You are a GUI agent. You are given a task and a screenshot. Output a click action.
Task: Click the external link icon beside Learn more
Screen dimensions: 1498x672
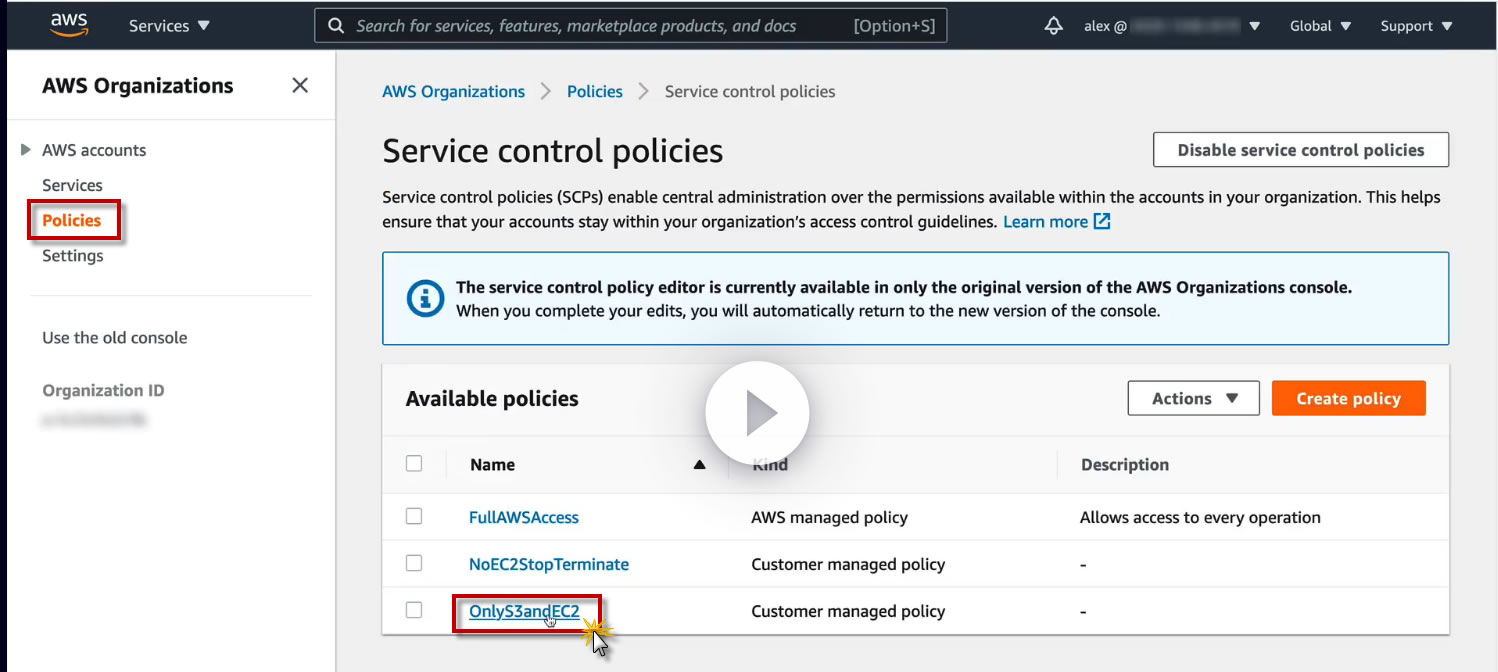point(1102,221)
